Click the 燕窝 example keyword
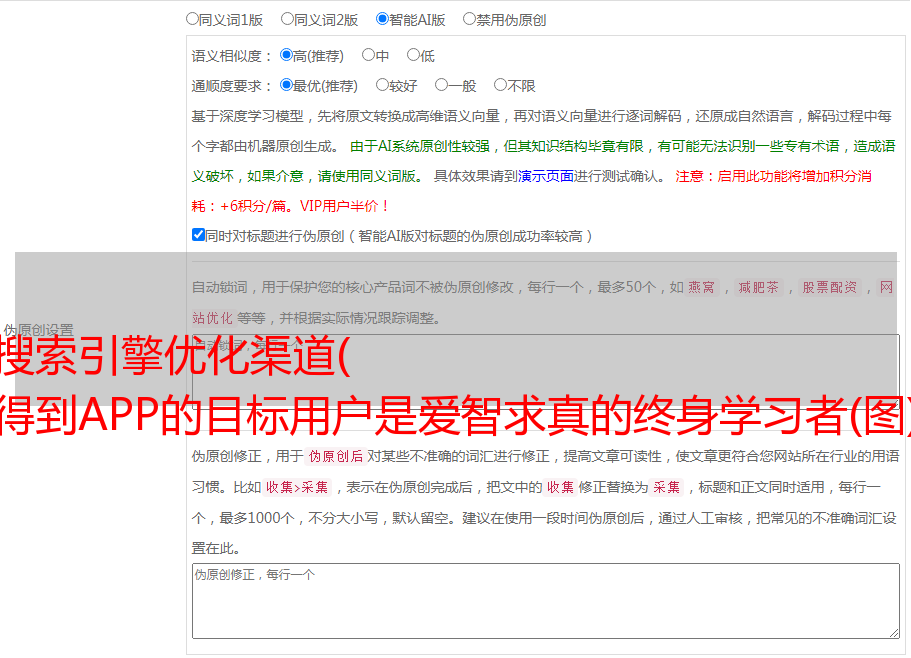The width and height of the screenshot is (911, 658). pyautogui.click(x=702, y=287)
